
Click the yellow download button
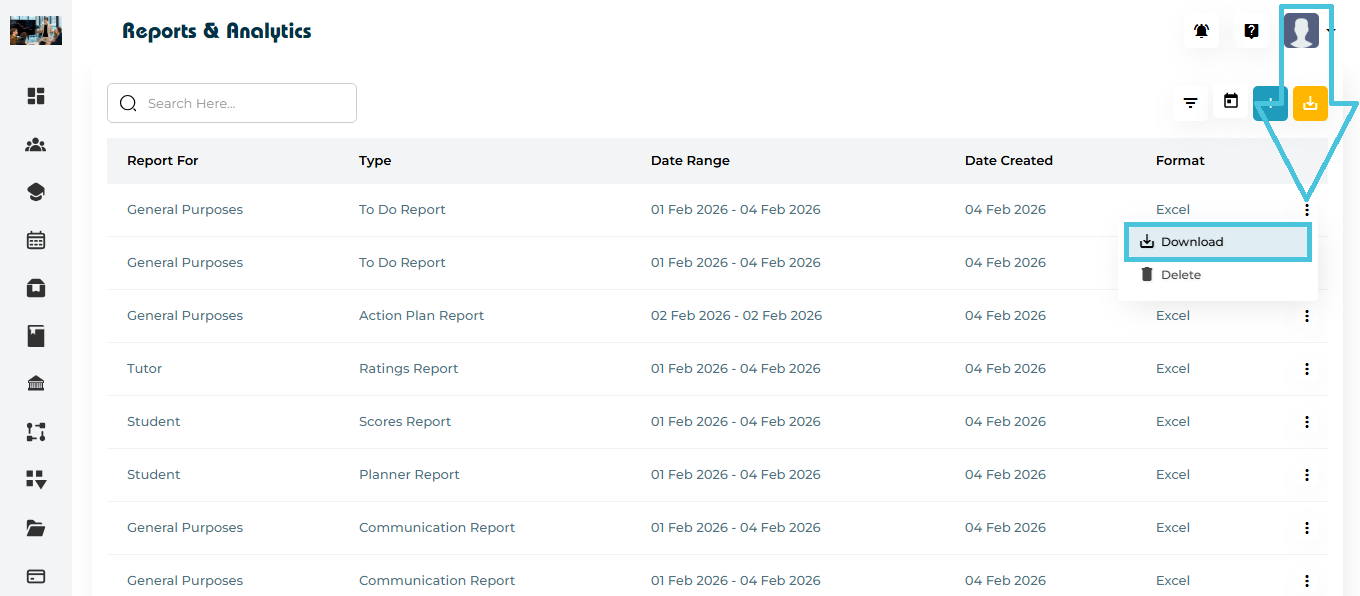pos(1310,103)
